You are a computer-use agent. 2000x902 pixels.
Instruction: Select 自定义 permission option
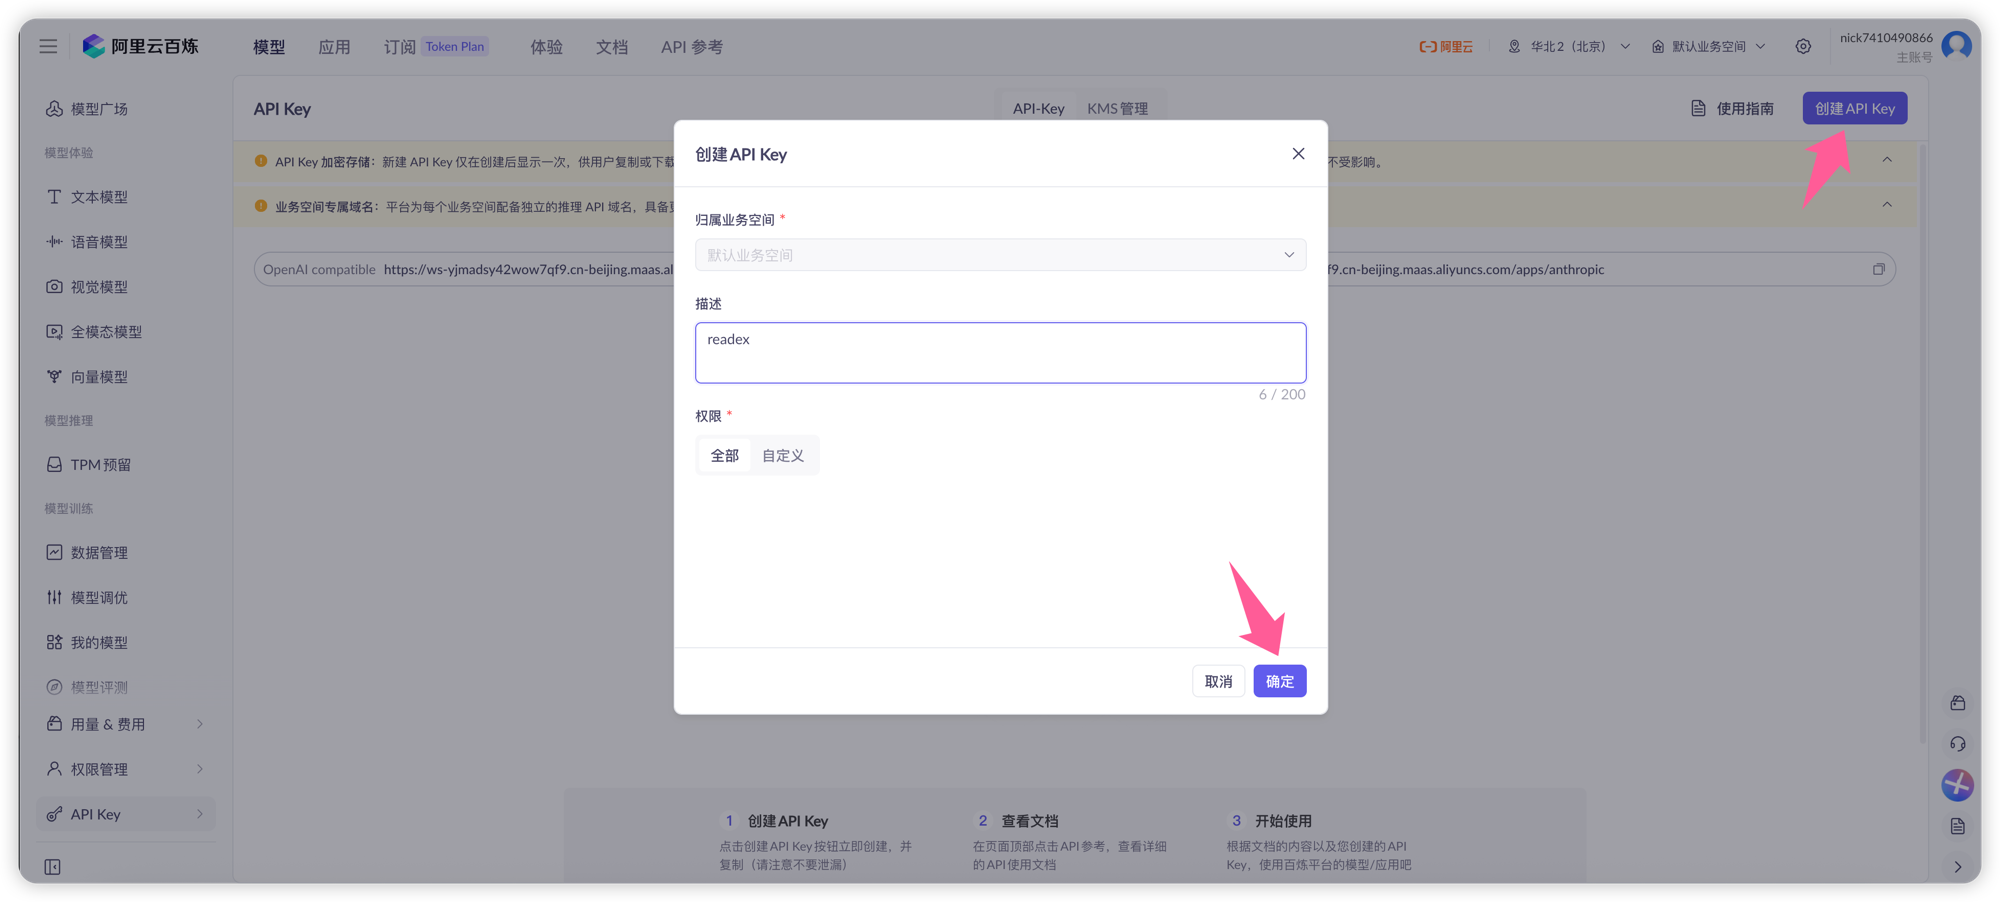[x=783, y=455]
